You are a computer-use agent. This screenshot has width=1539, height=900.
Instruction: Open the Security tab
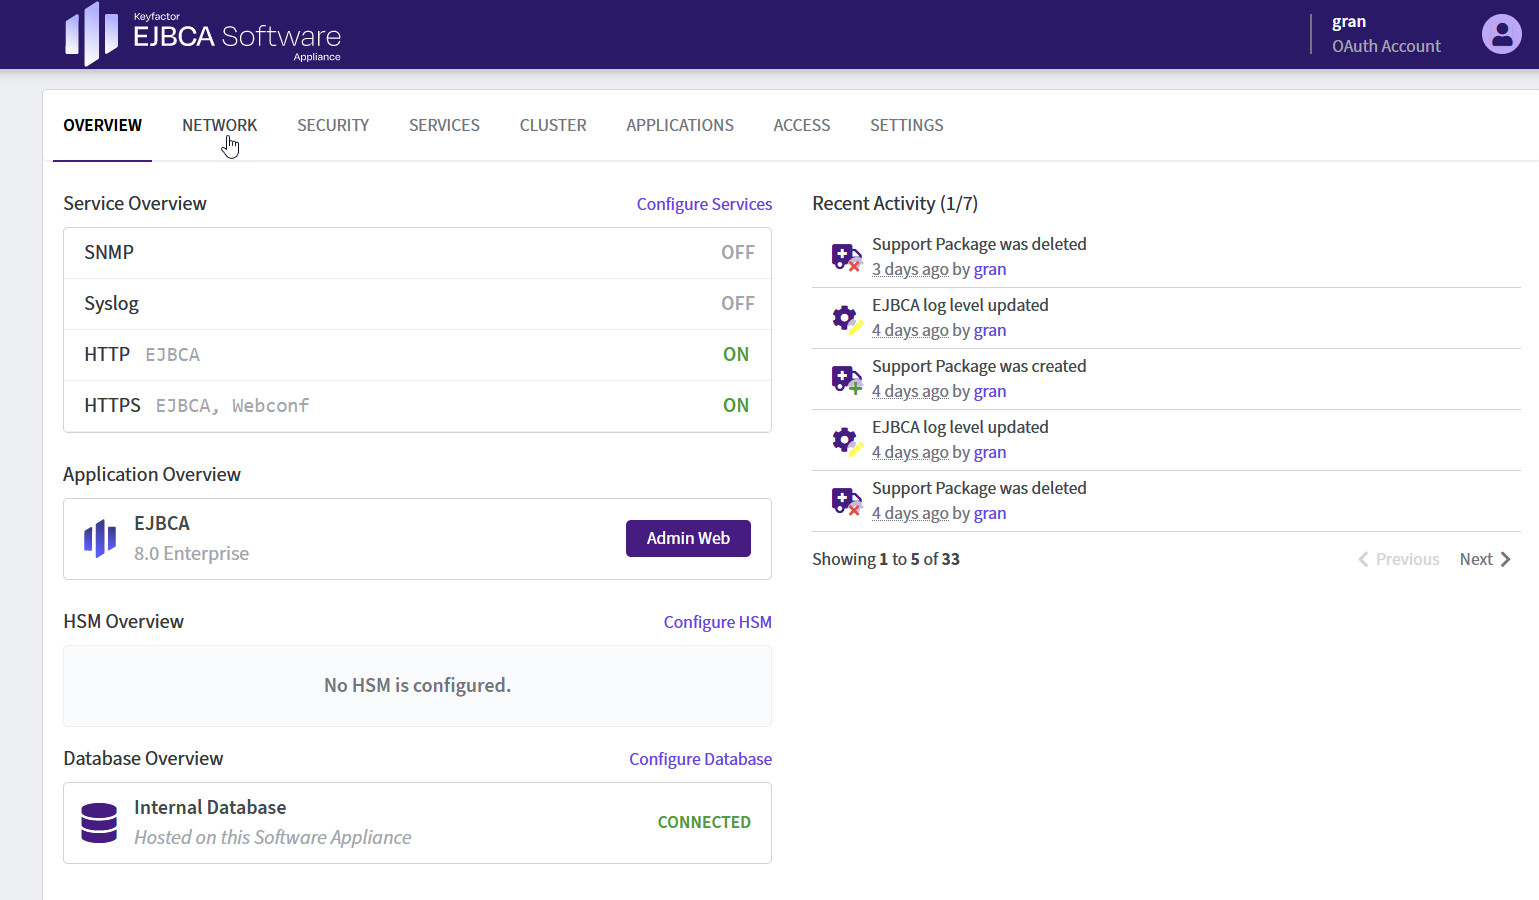tap(333, 126)
